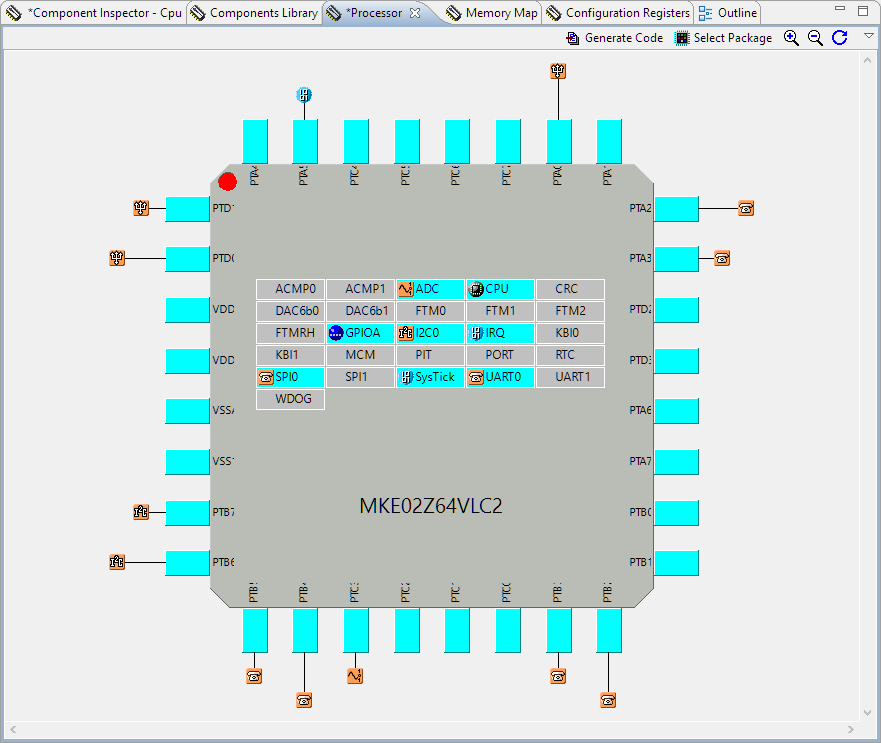
Task: Close the Processor tab
Action: pos(416,13)
